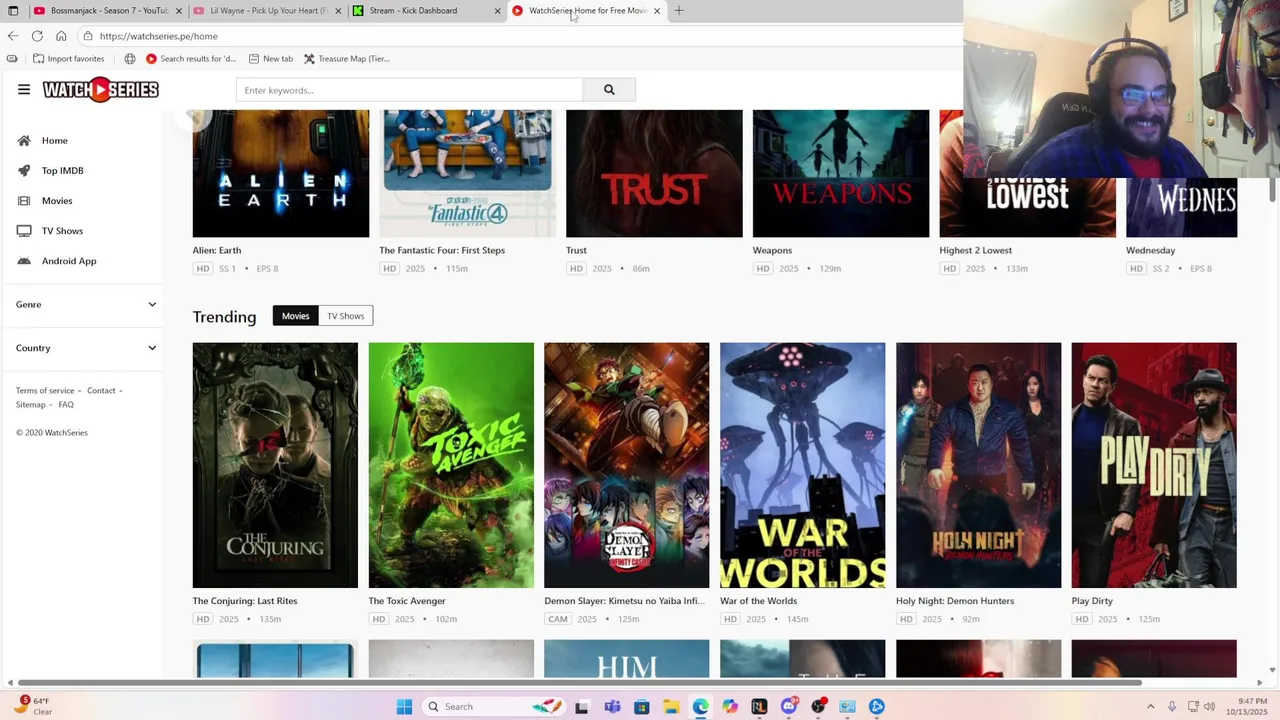The height and width of the screenshot is (720, 1280).
Task: Open Holy Night: Demon Hunters poster
Action: coord(978,465)
